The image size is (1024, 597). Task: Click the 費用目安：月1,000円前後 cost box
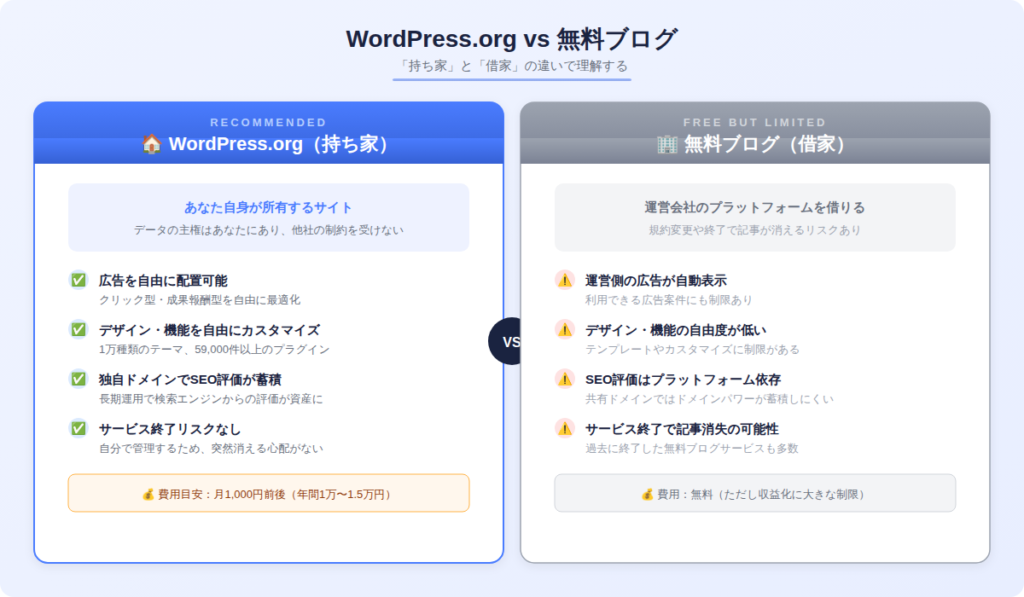tap(268, 493)
